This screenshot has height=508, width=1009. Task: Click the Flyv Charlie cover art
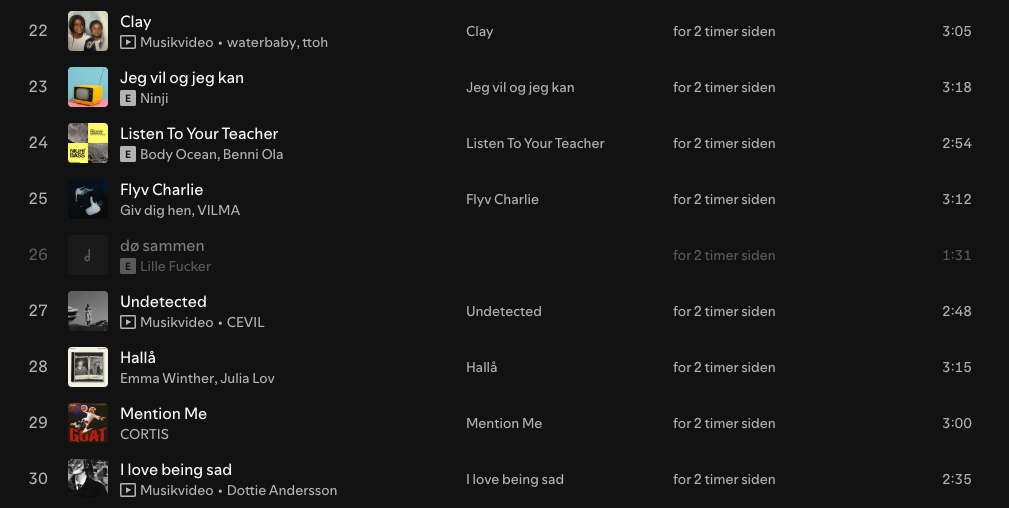(x=88, y=199)
